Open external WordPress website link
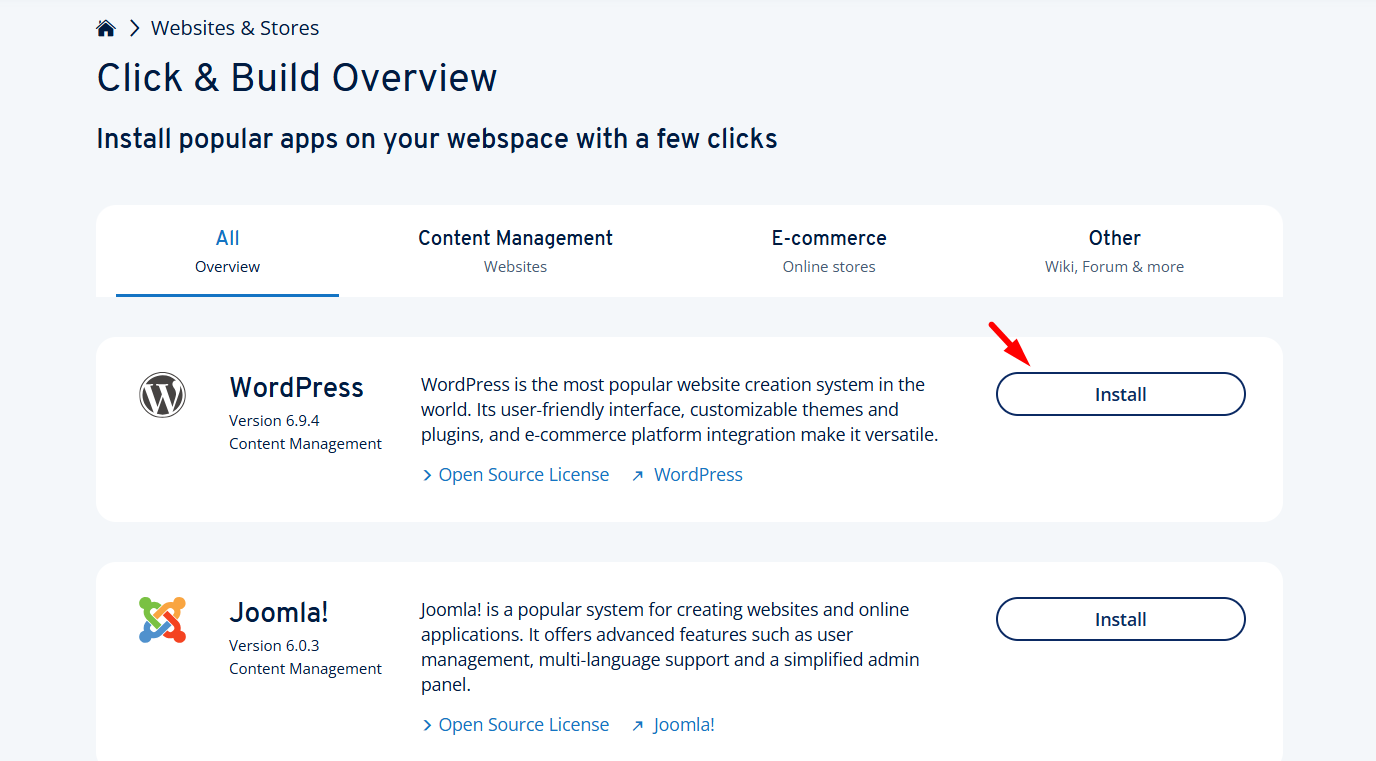 (687, 475)
